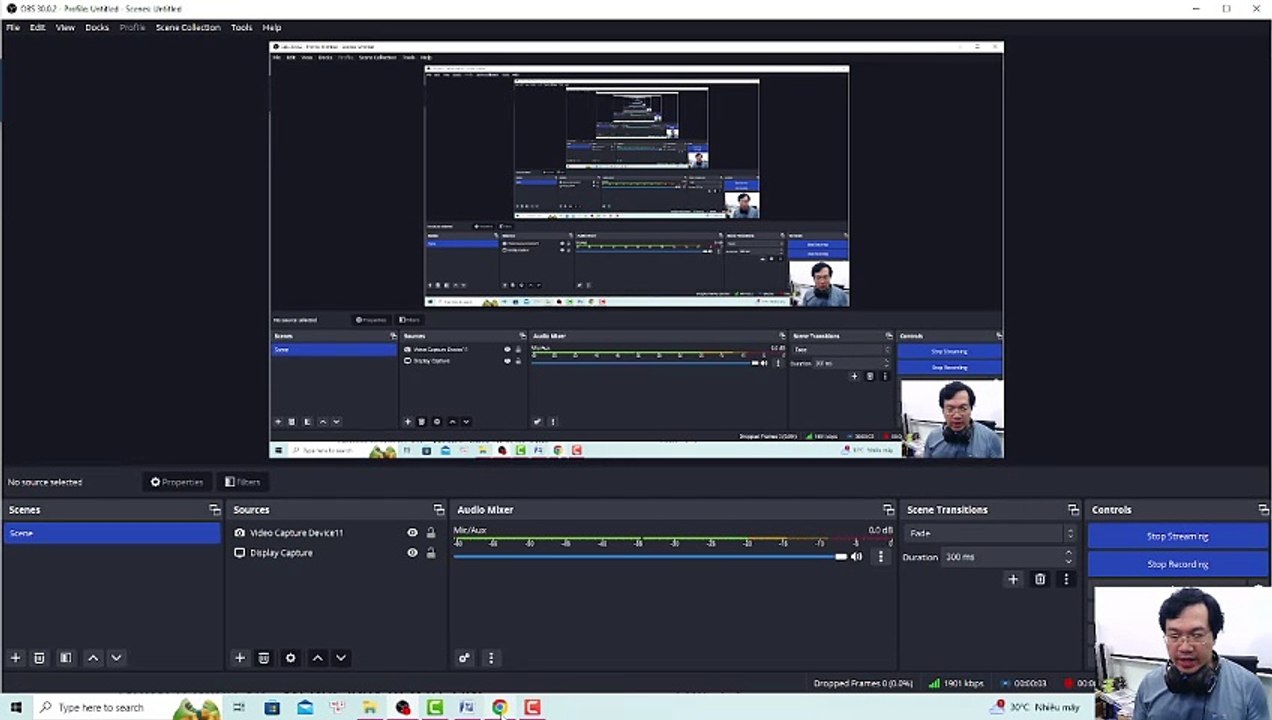
Task: Open the Docks menu
Action: tap(97, 27)
